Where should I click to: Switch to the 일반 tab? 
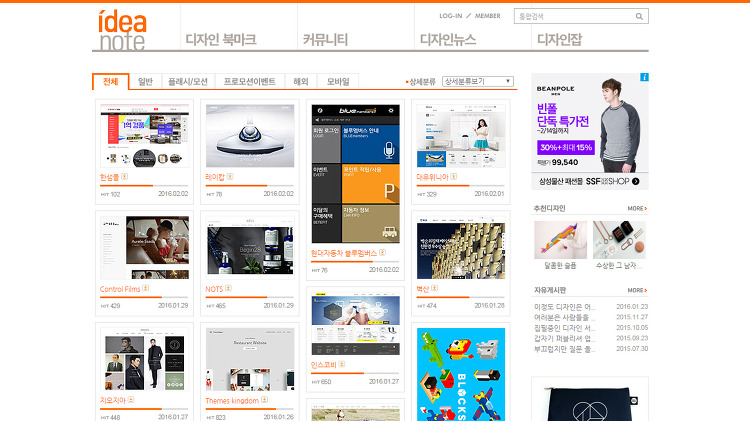145,81
